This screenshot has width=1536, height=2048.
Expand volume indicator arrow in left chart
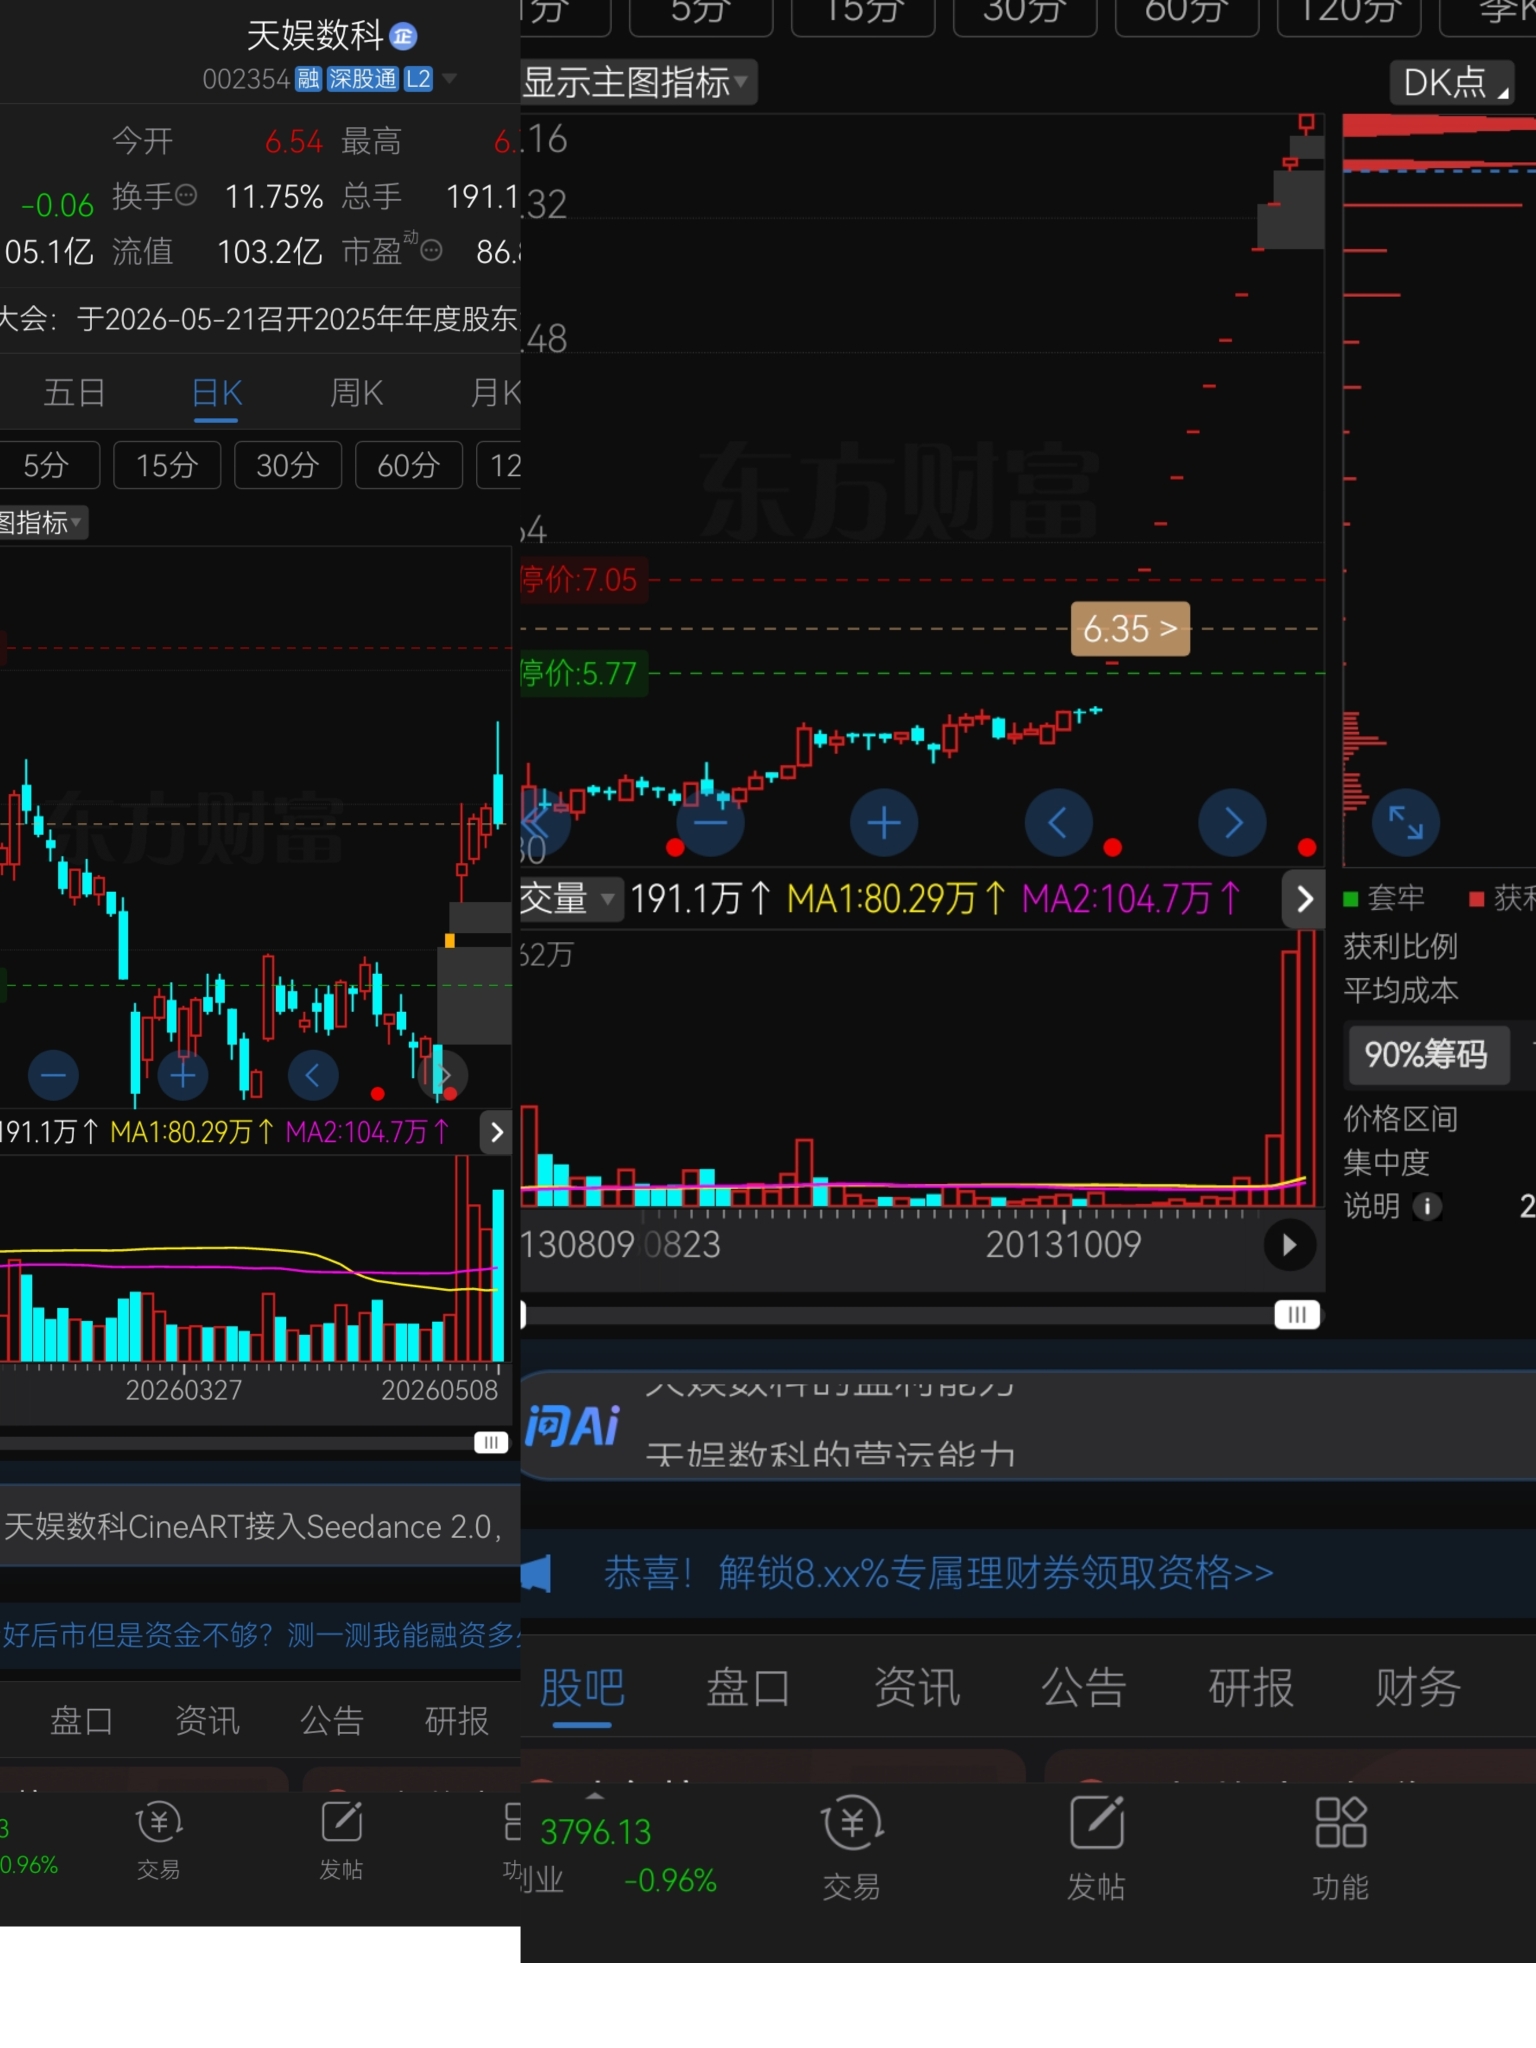[x=496, y=1133]
